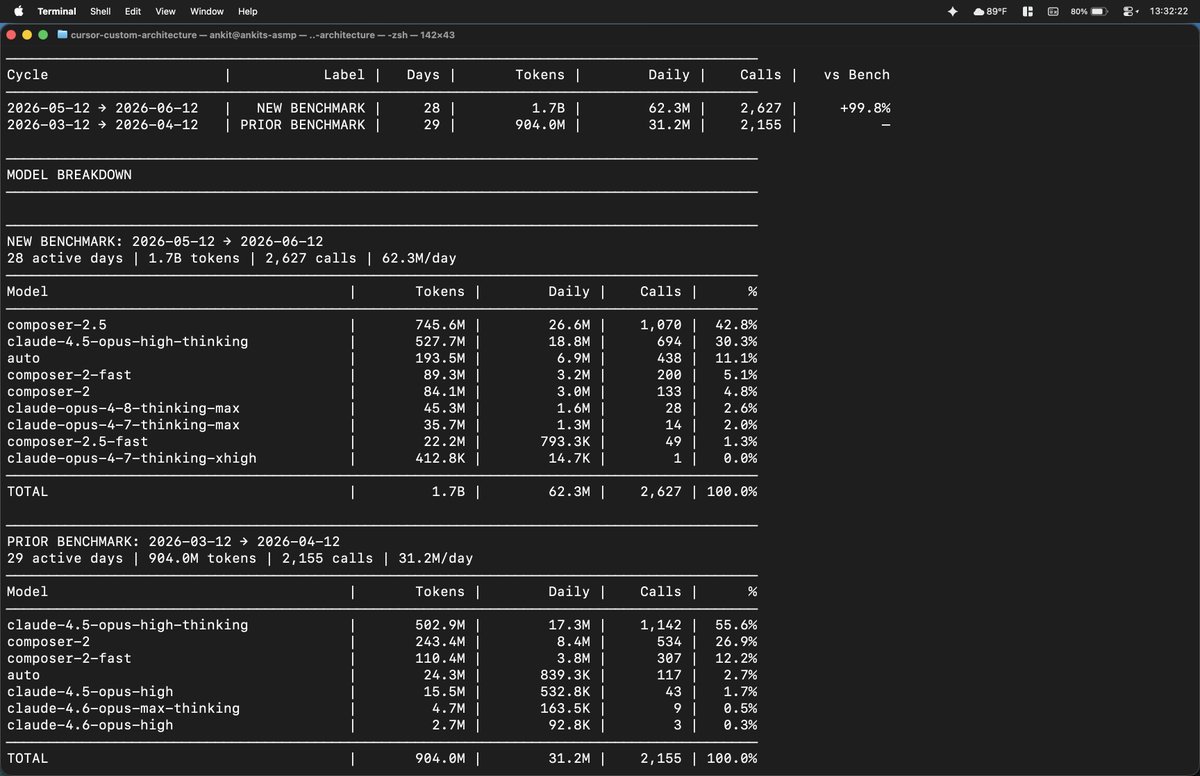1200x776 pixels.
Task: Close the Terminal window with red button
Action: click(x=13, y=34)
